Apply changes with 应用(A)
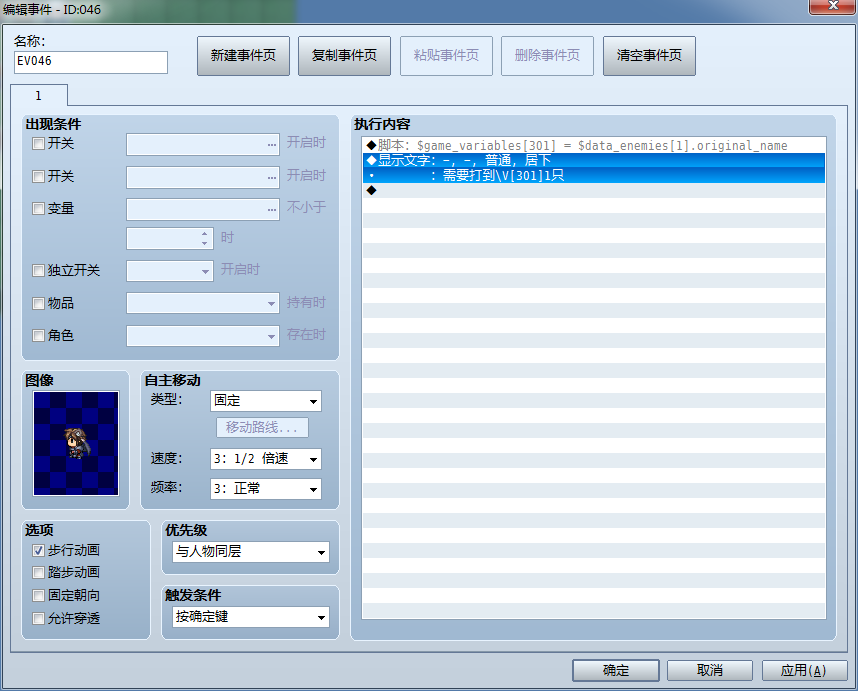858x691 pixels. coord(804,670)
